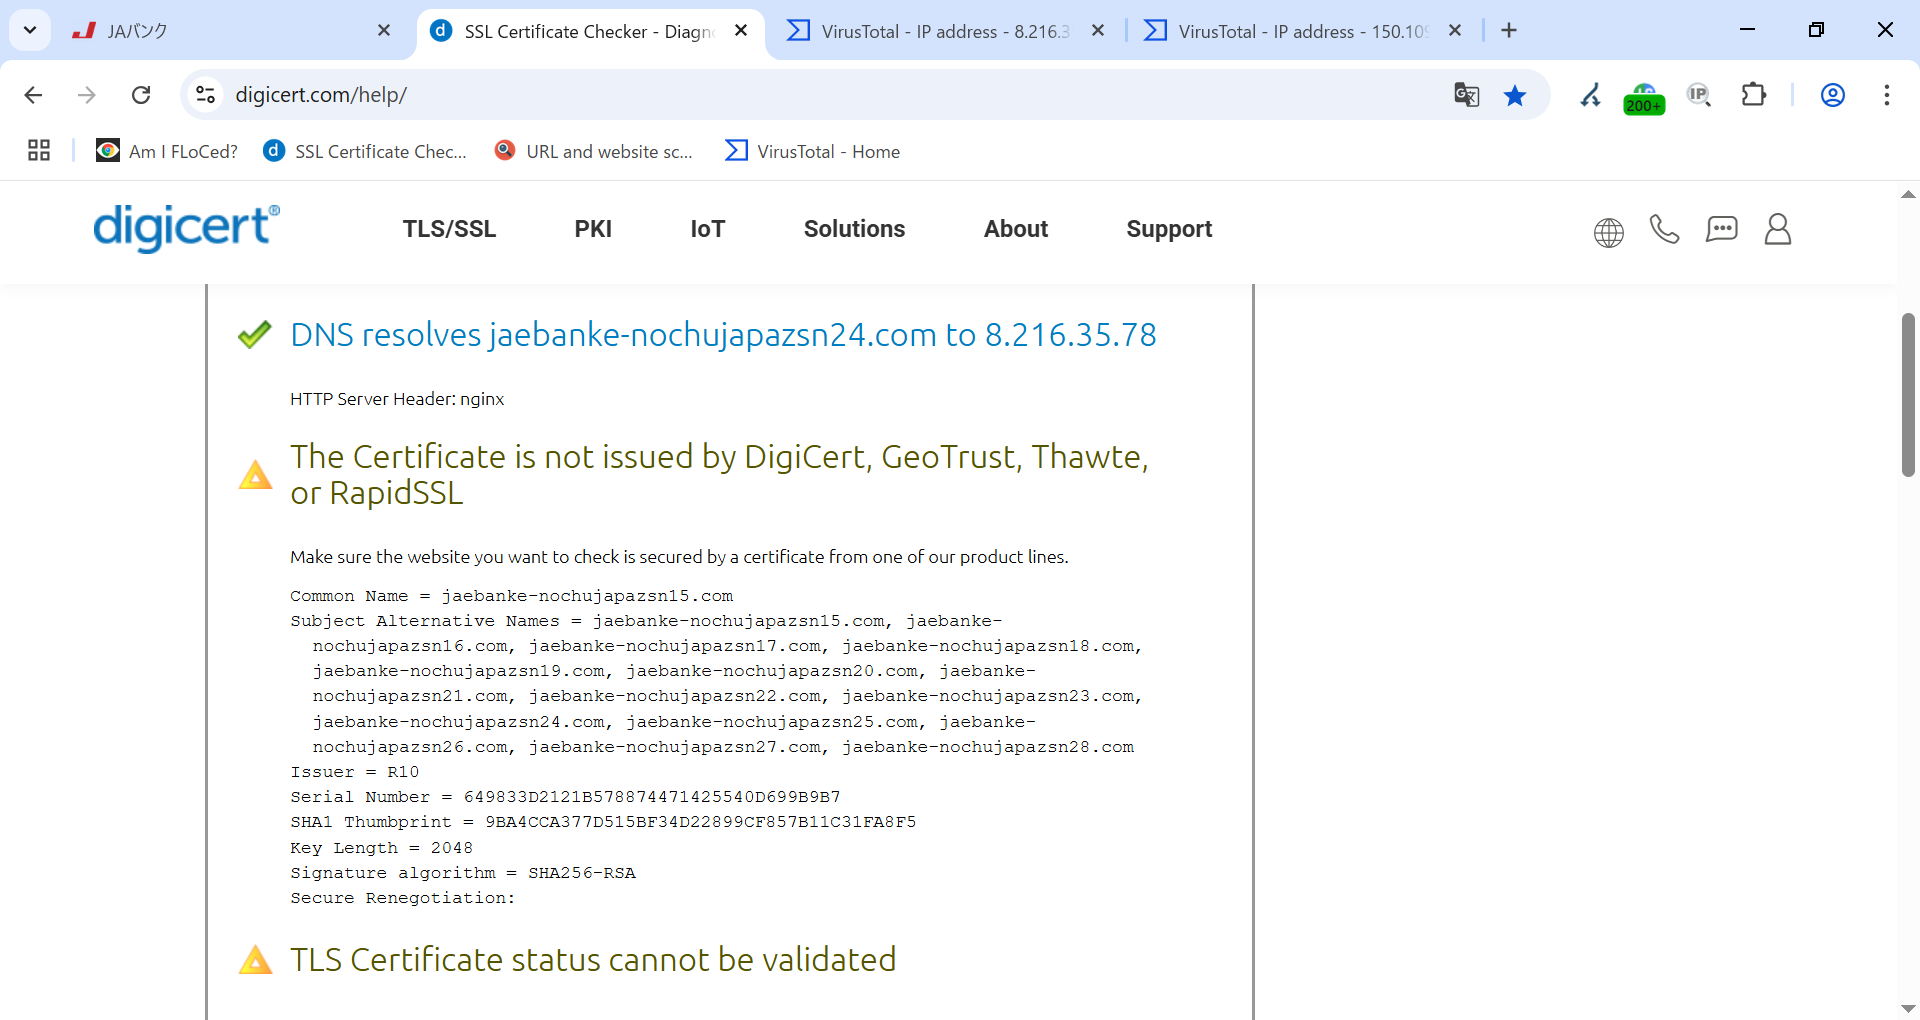
Task: Open the Translate this page icon
Action: coord(1467,95)
